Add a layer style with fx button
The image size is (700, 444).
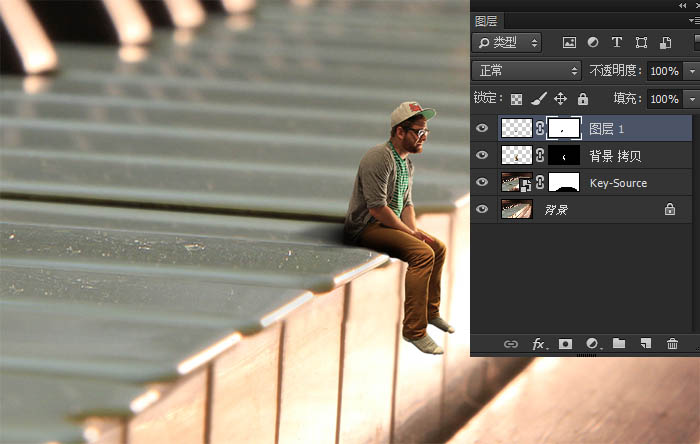538,344
